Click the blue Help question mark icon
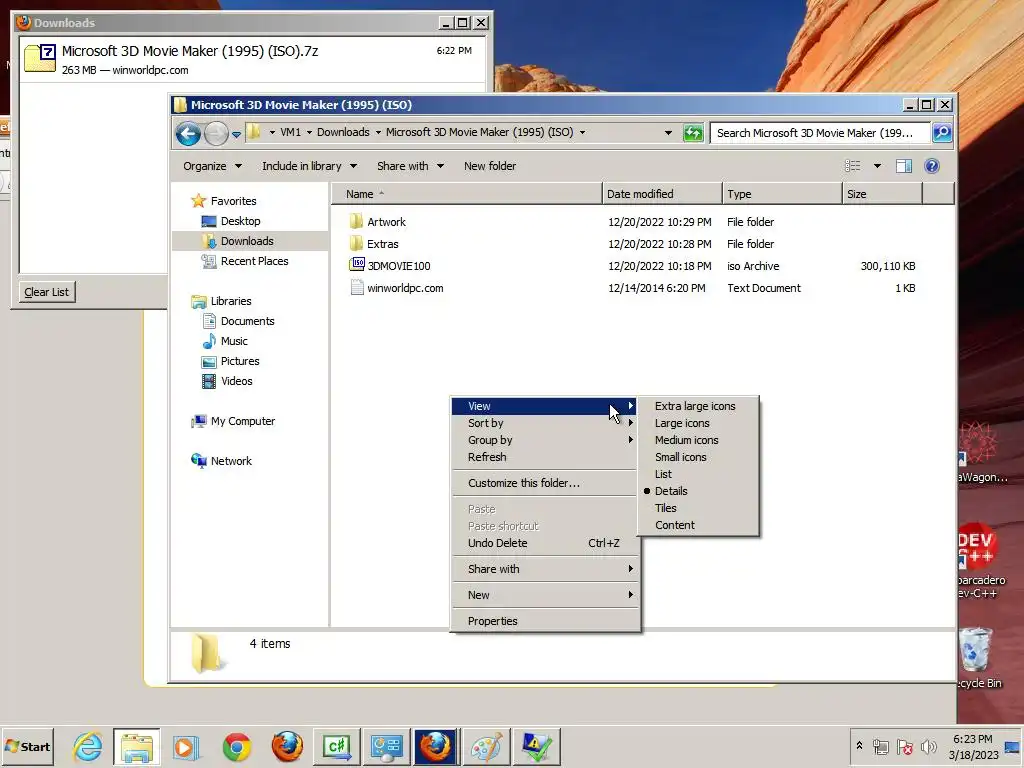 click(932, 166)
